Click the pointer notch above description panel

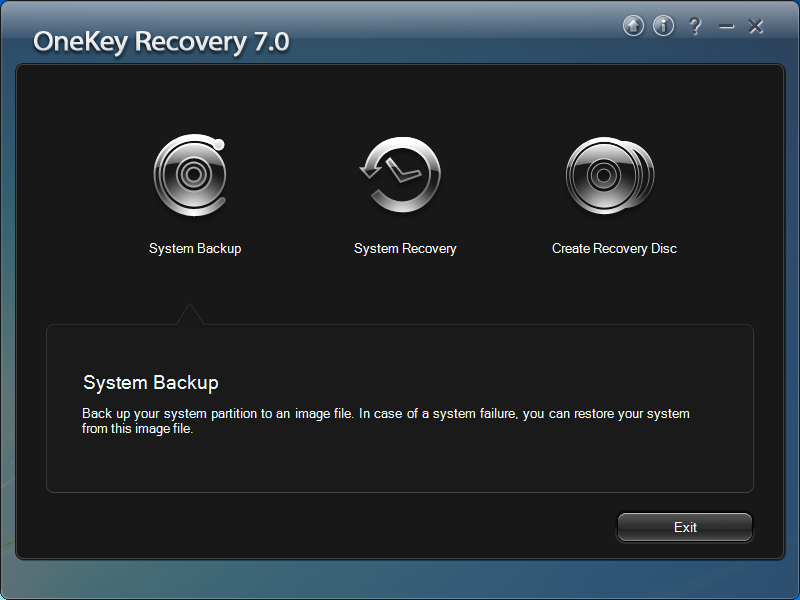[x=189, y=315]
